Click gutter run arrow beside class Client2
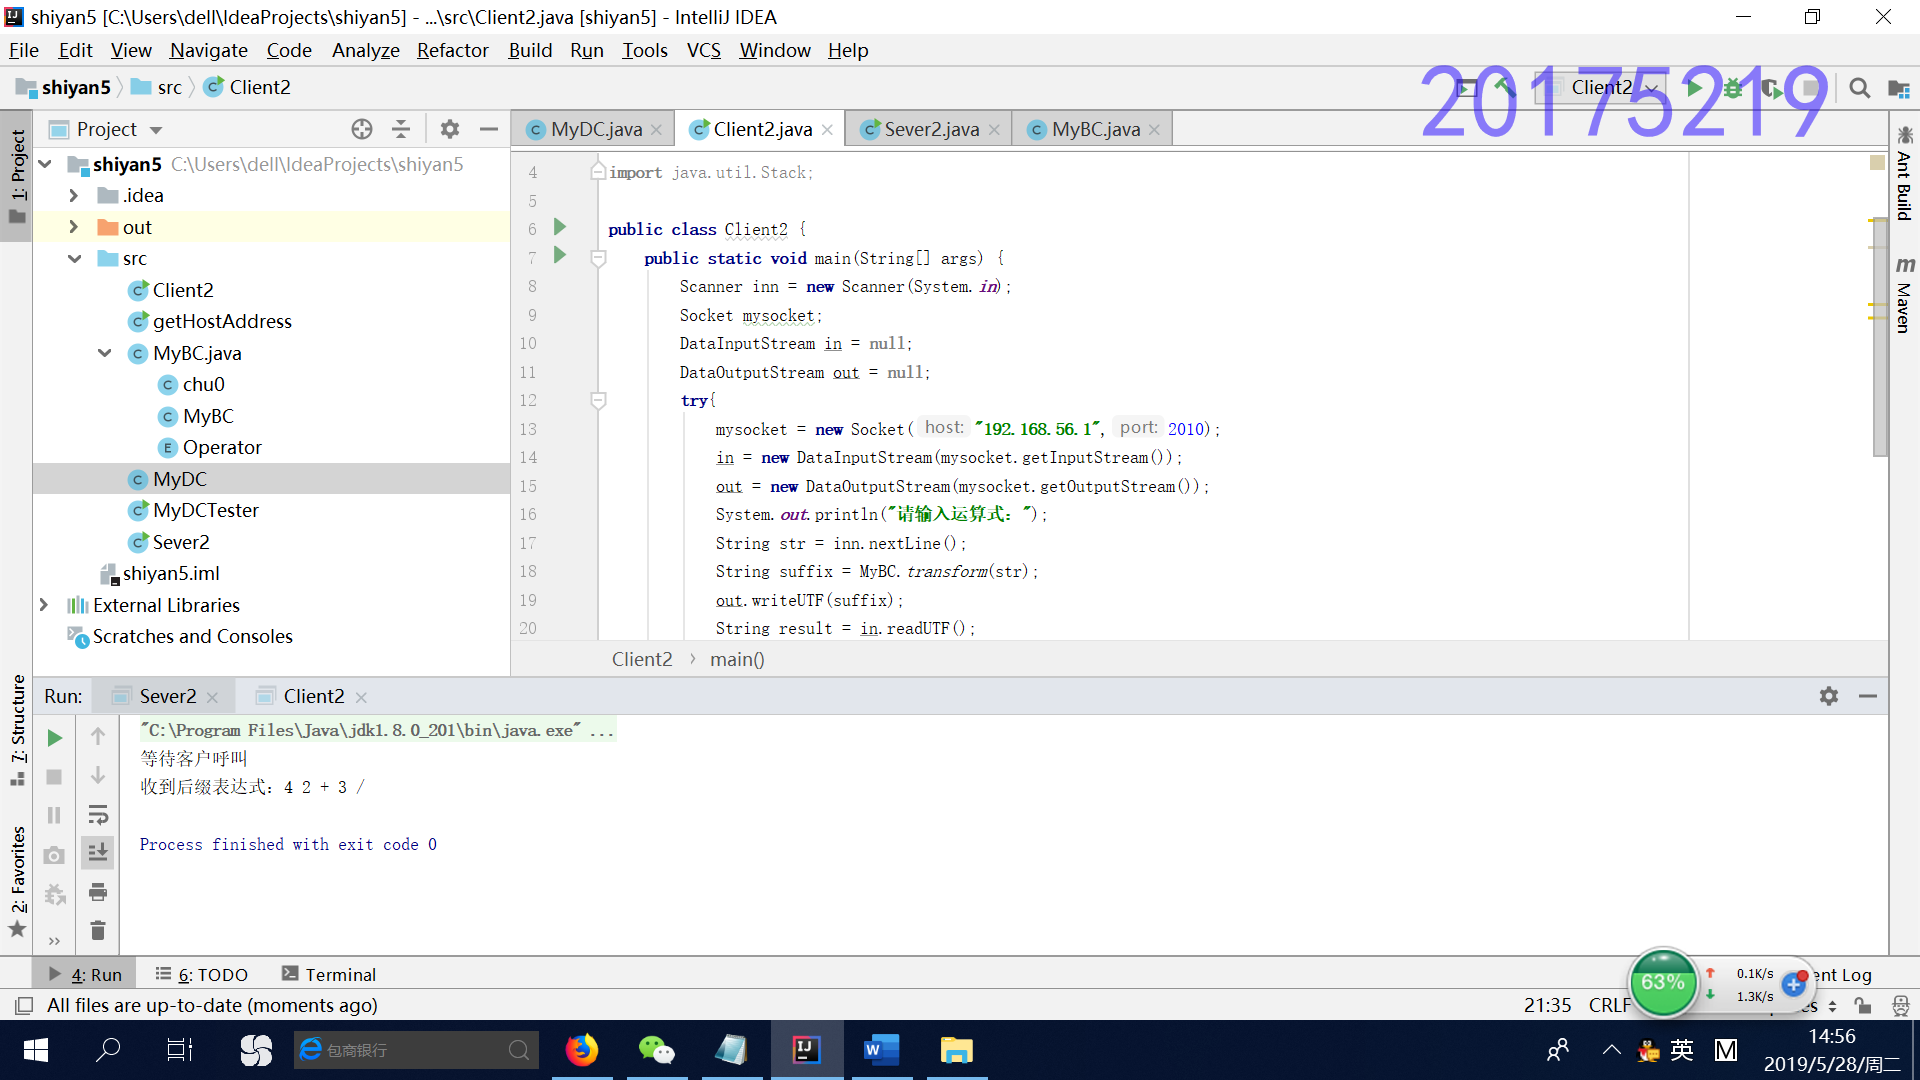 coord(560,228)
